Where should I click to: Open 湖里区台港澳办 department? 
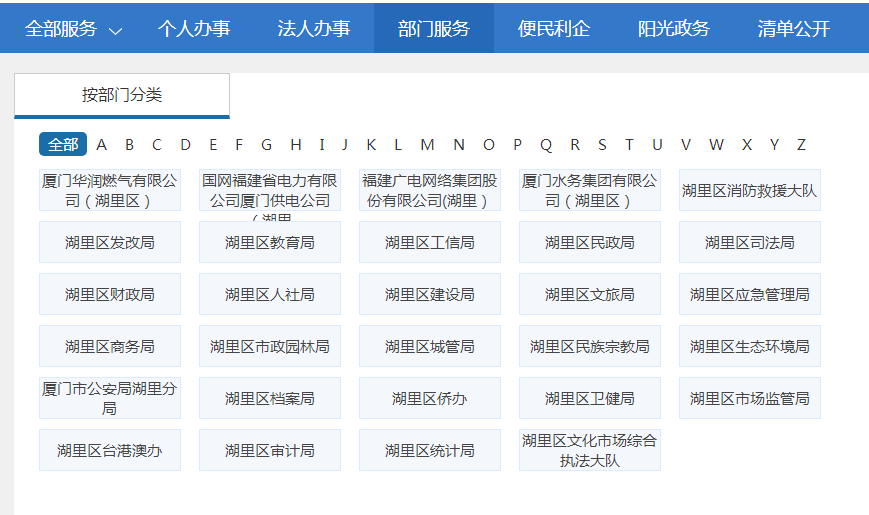[x=109, y=450]
